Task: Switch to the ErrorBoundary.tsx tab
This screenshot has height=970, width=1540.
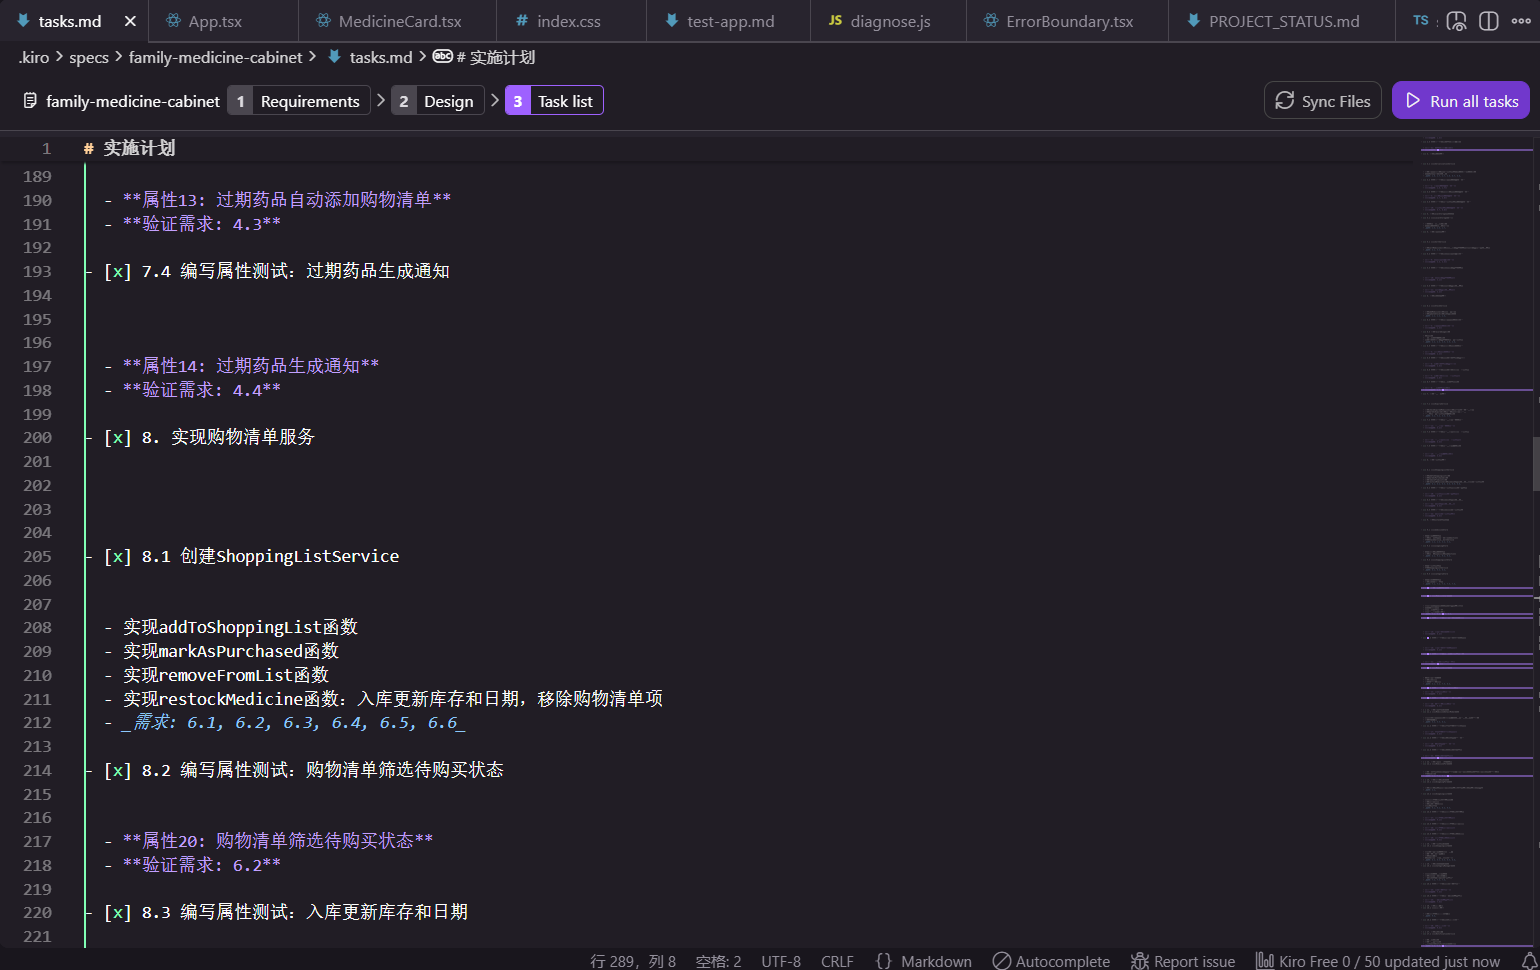Action: 1069,21
